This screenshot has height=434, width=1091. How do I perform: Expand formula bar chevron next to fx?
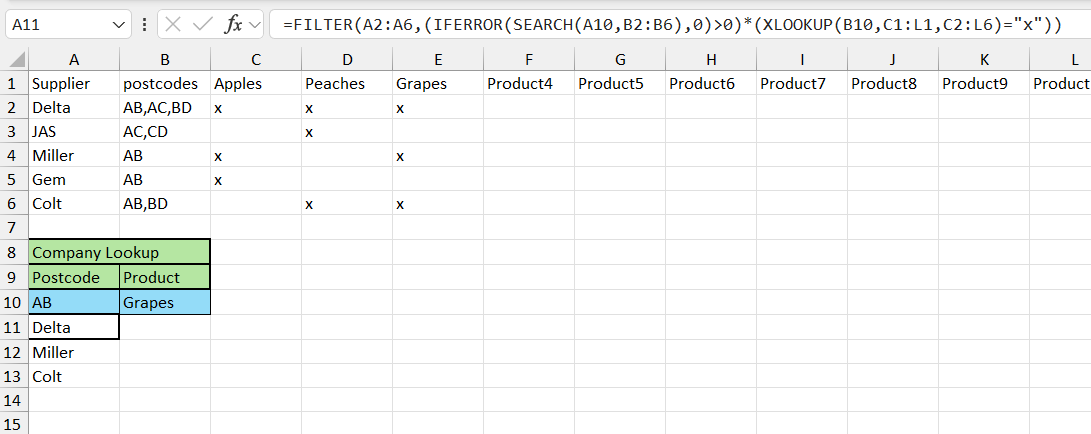click(x=255, y=26)
